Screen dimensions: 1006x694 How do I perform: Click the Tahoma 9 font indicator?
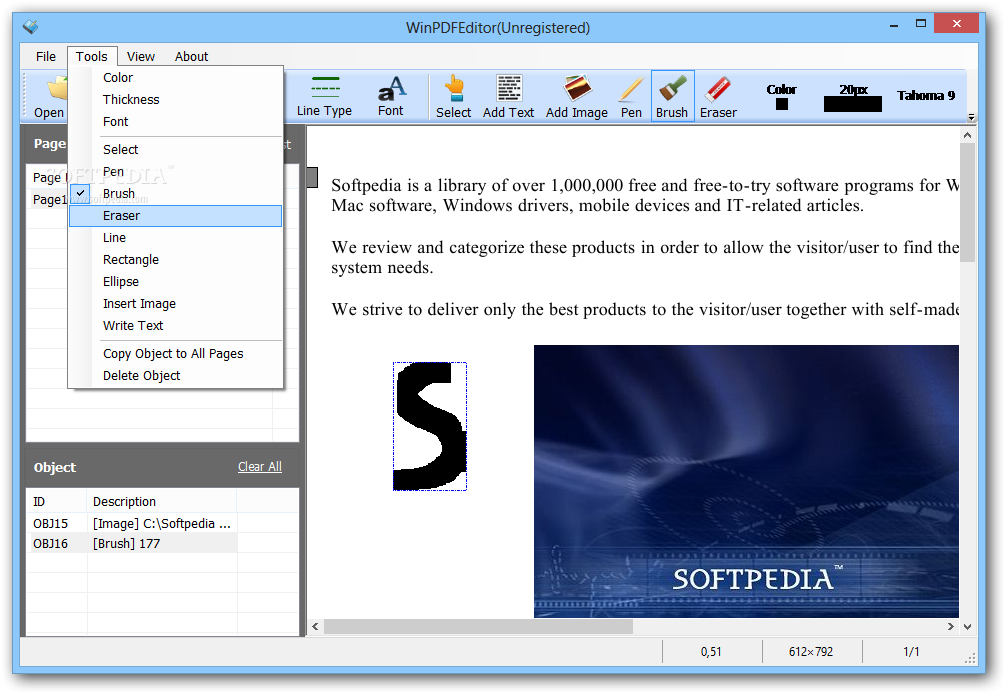tap(925, 96)
